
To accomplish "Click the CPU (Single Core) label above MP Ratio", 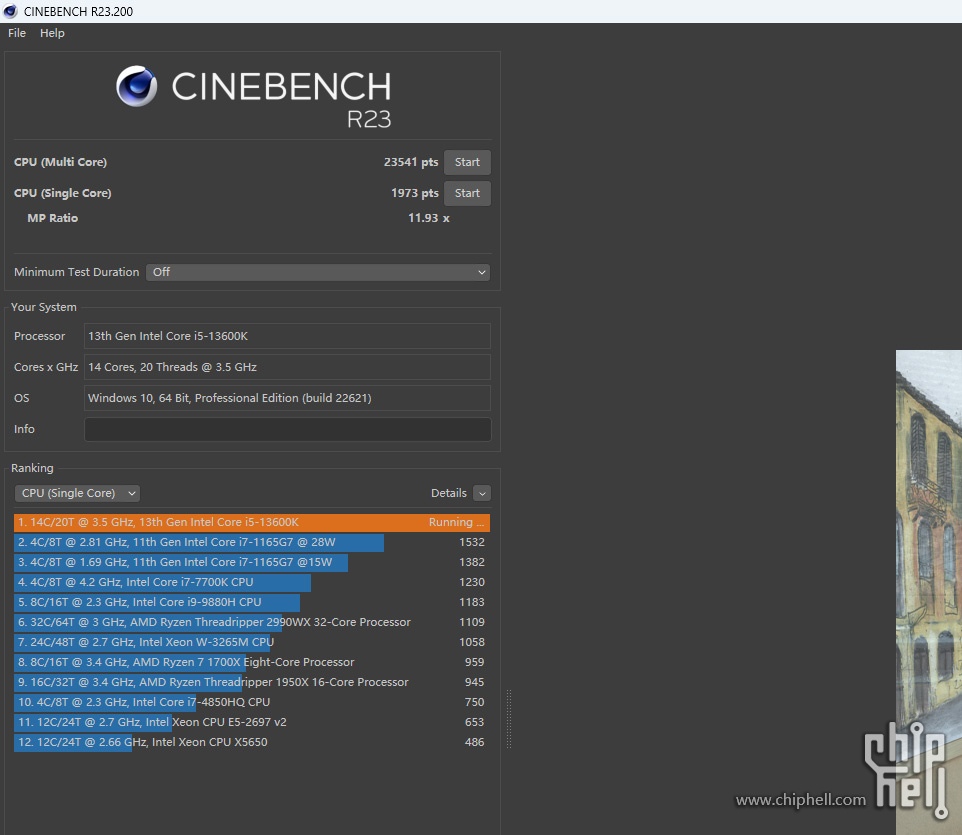I will point(63,193).
